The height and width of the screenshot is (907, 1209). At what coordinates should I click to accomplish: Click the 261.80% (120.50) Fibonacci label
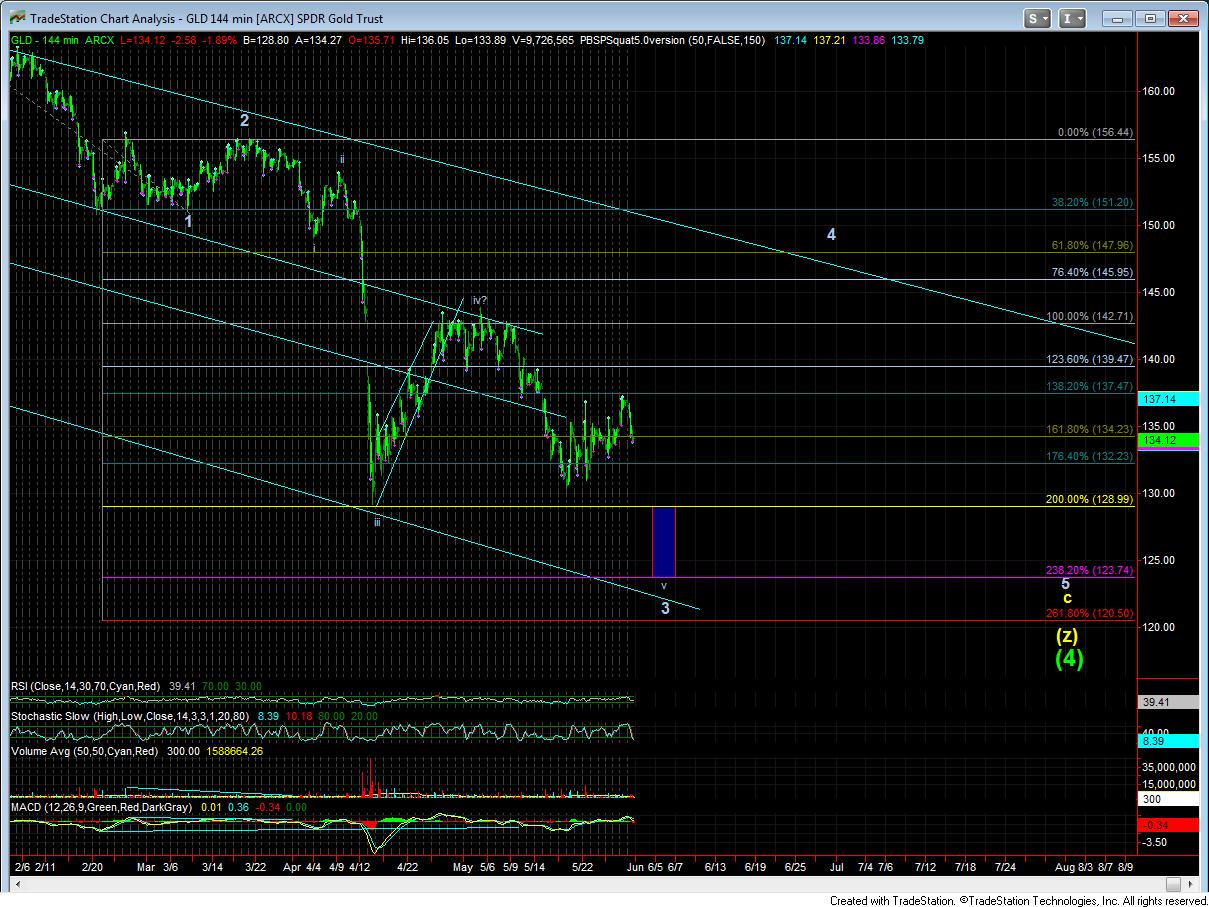click(x=1090, y=613)
